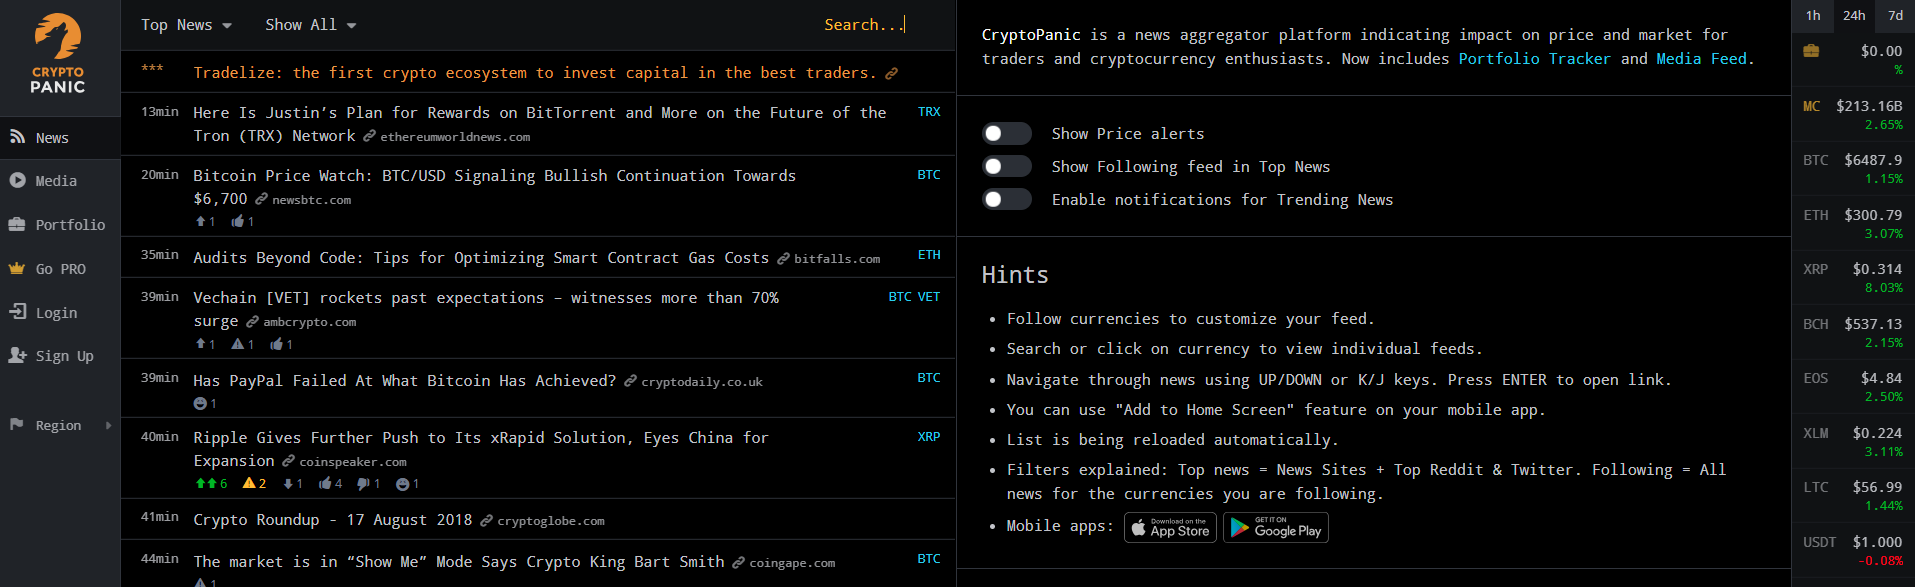Image resolution: width=1915 pixels, height=587 pixels.
Task: Click the link icon after Tradelize headline
Action: 891,73
